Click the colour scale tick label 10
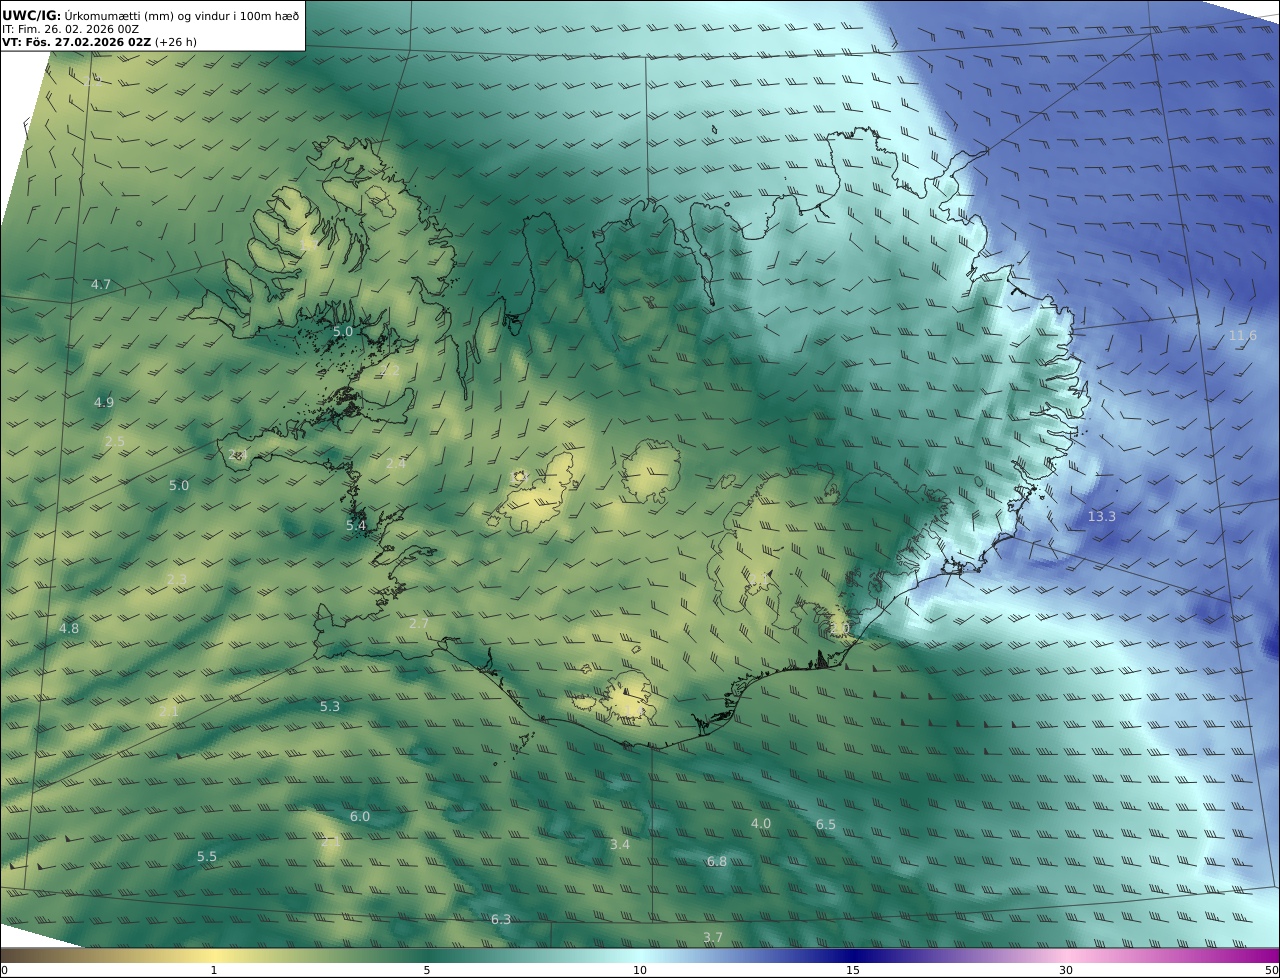1280x978 pixels. pyautogui.click(x=640, y=971)
